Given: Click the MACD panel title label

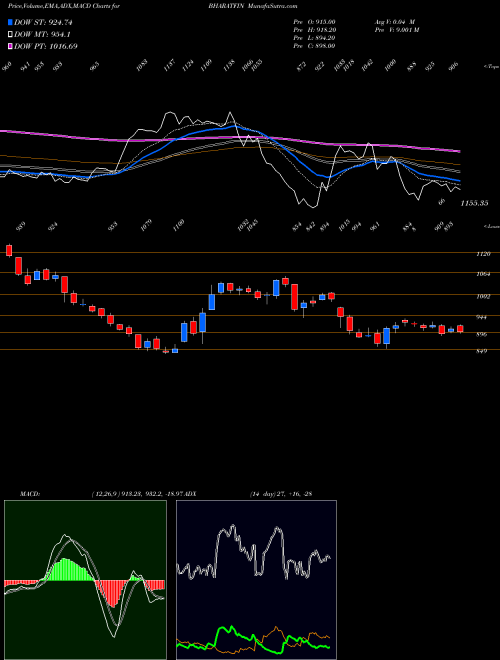Looking at the screenshot, I should pos(29,494).
